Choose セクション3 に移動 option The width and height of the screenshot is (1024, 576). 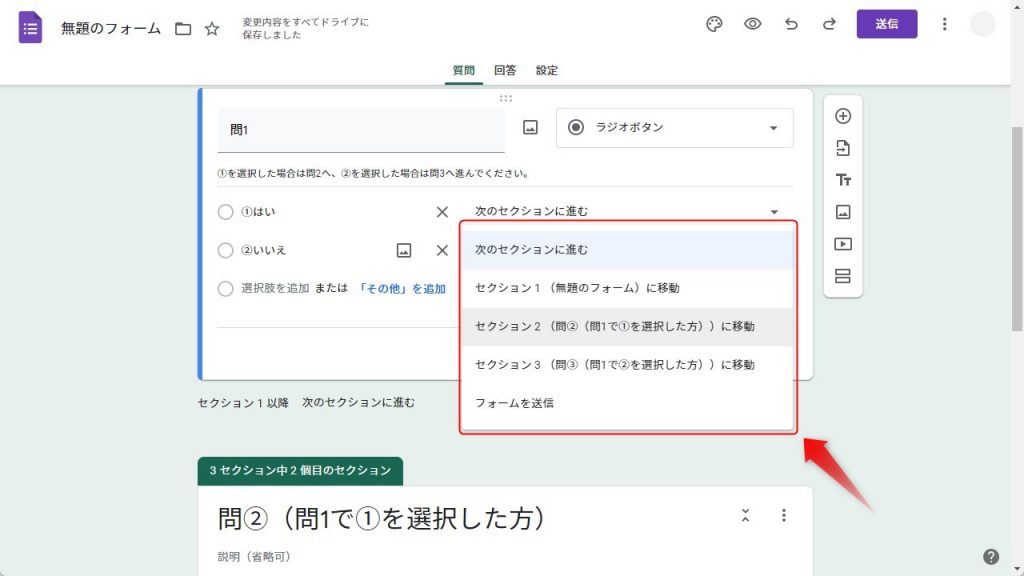pyautogui.click(x=627, y=365)
